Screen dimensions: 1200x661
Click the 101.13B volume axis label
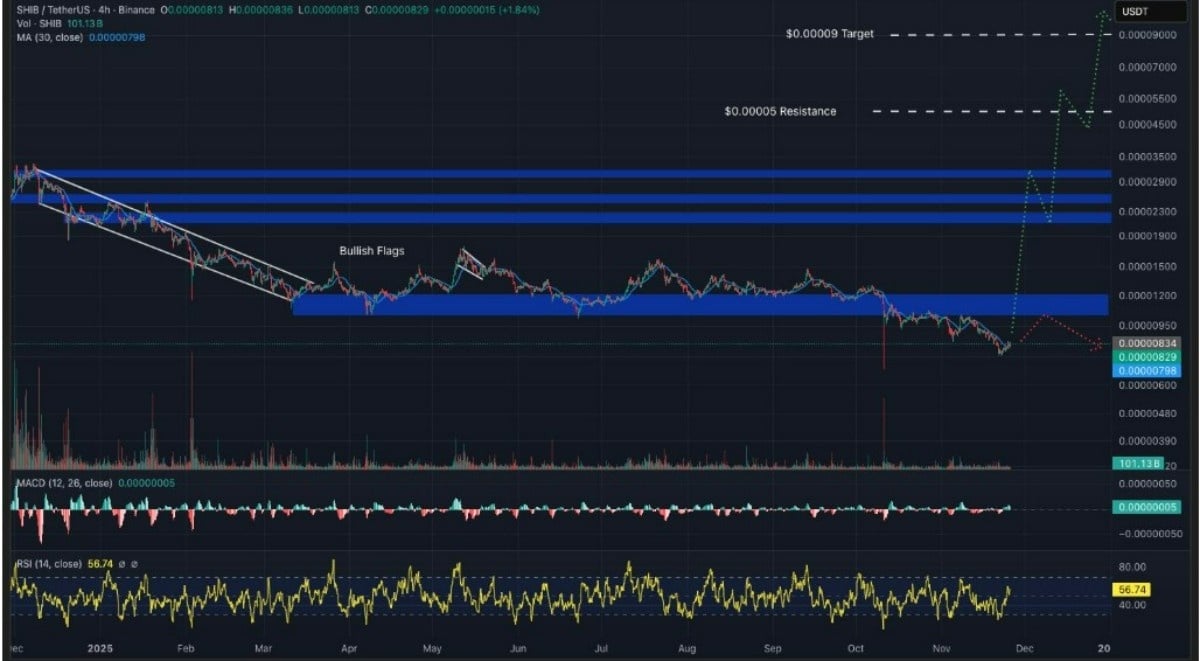[x=1139, y=464]
